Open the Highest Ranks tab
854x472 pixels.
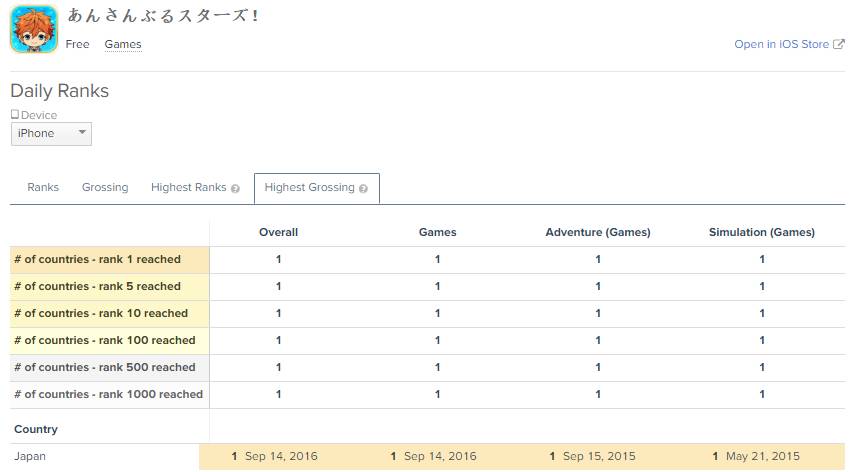[189, 187]
